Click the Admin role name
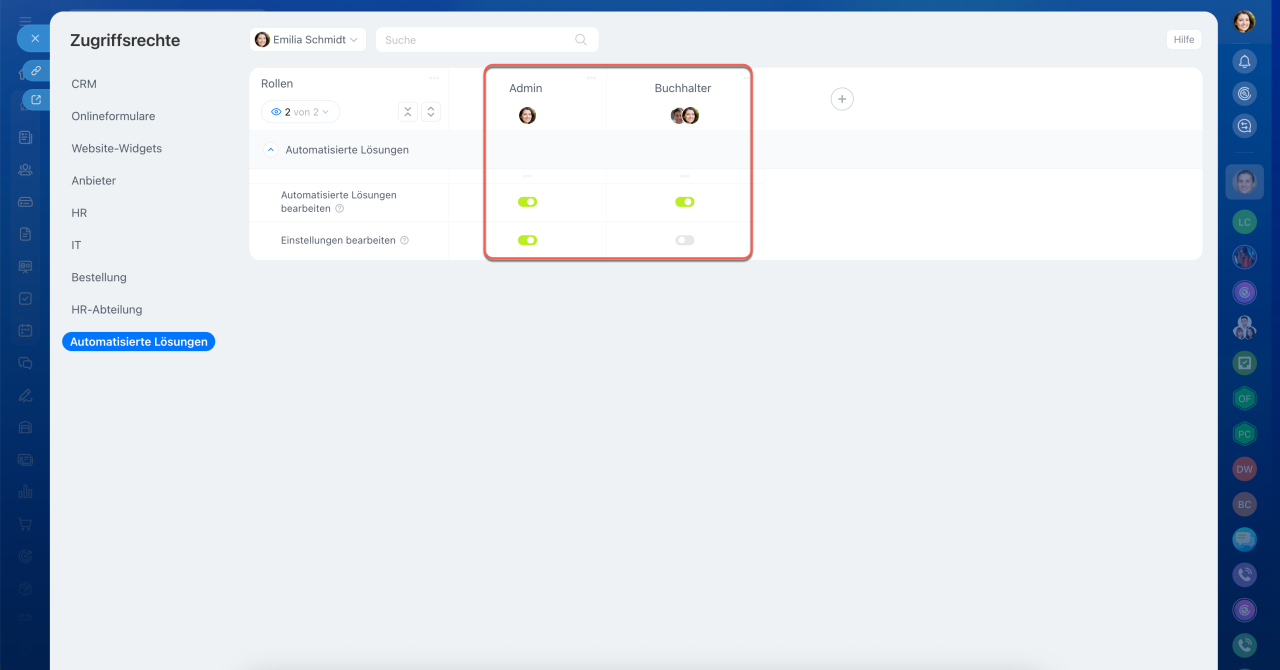Viewport: 1280px width, 670px height. [526, 88]
